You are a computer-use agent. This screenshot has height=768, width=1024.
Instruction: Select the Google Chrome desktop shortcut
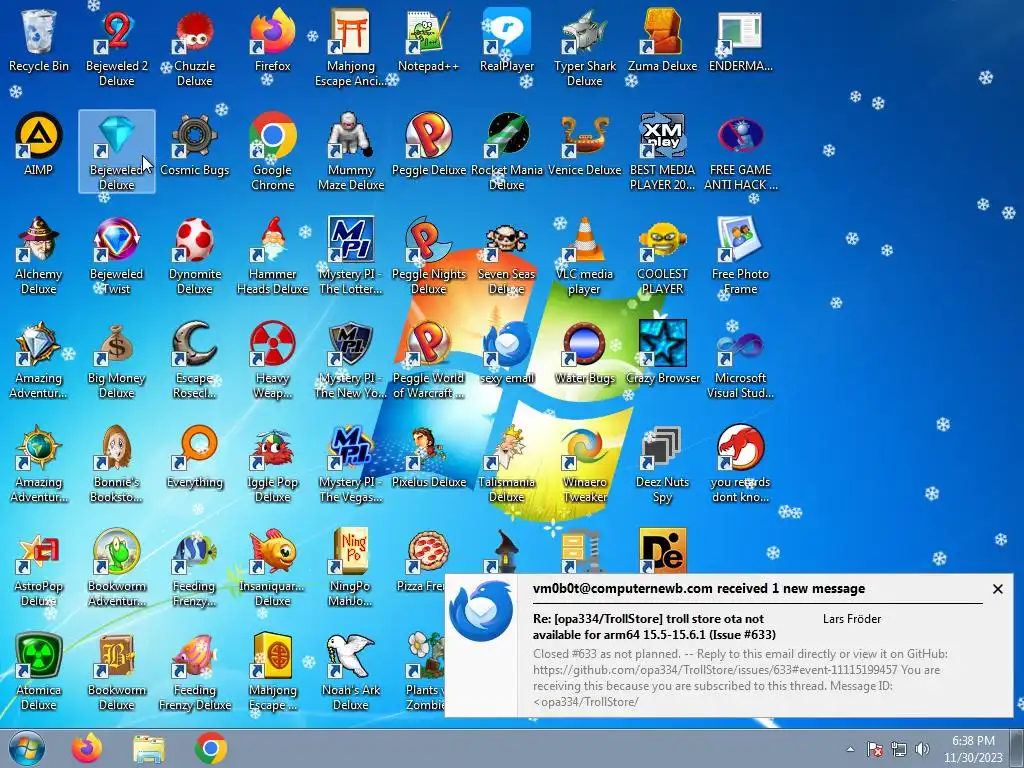coord(273,152)
